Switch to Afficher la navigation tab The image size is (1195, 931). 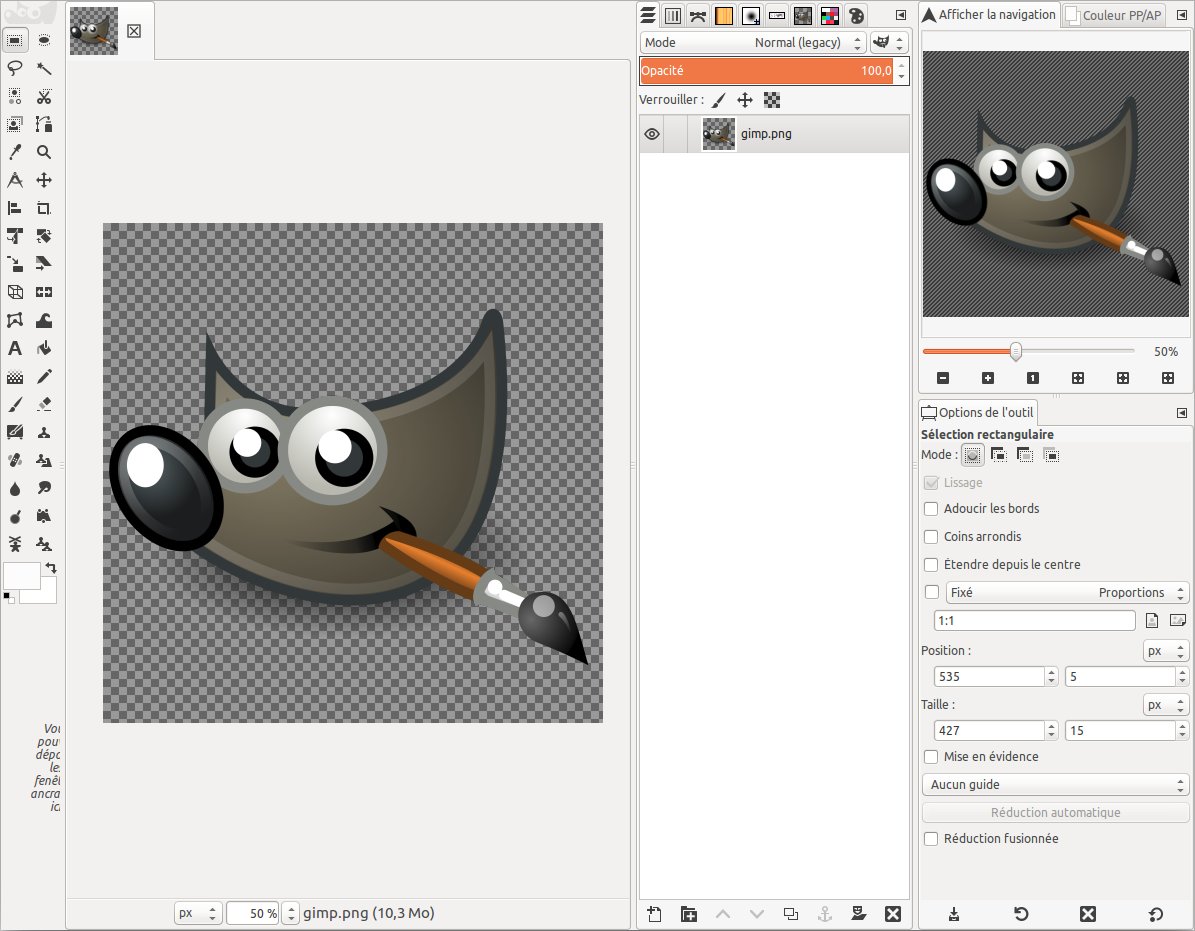point(988,14)
